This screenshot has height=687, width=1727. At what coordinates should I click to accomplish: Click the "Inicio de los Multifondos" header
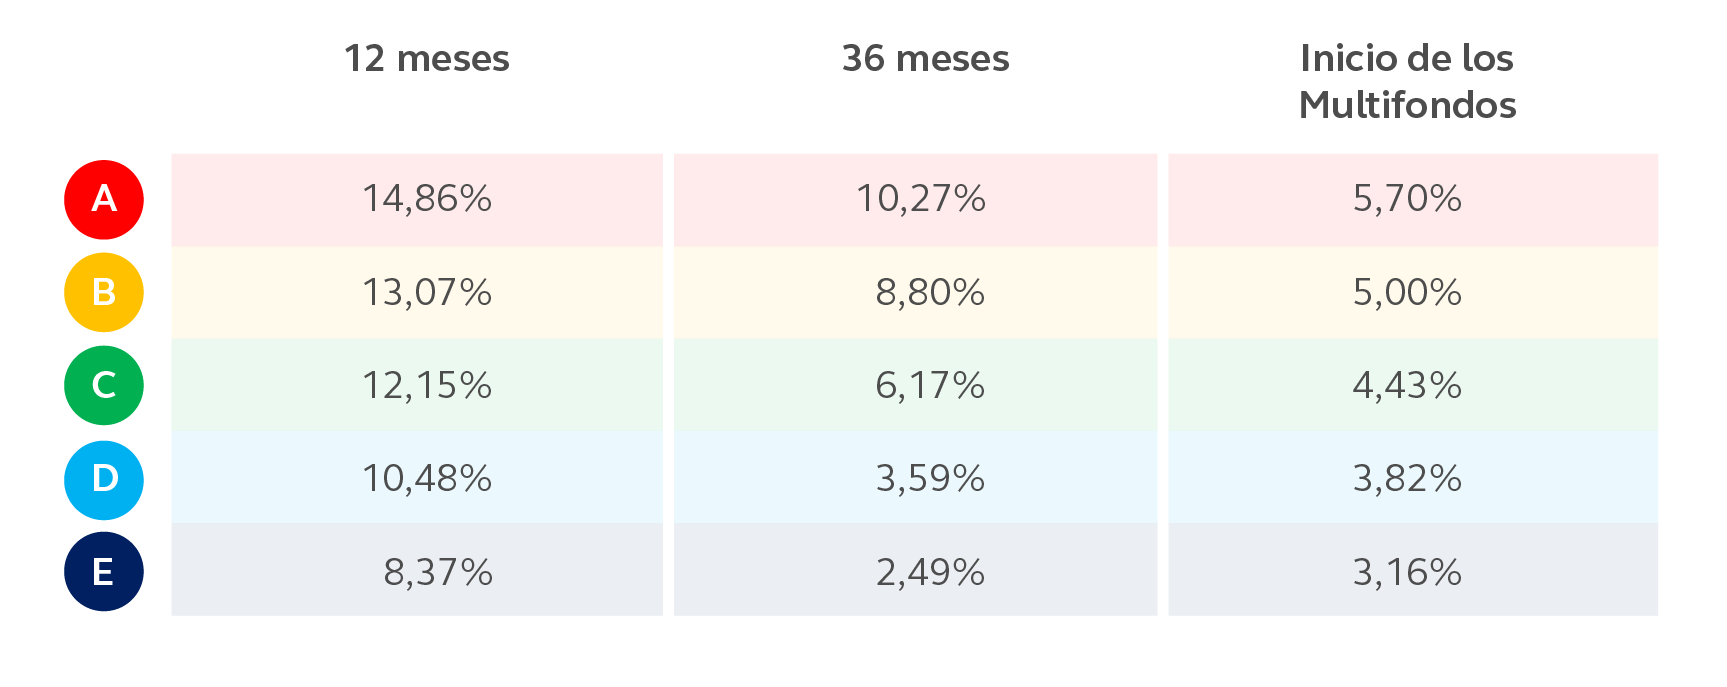[x=1407, y=82]
